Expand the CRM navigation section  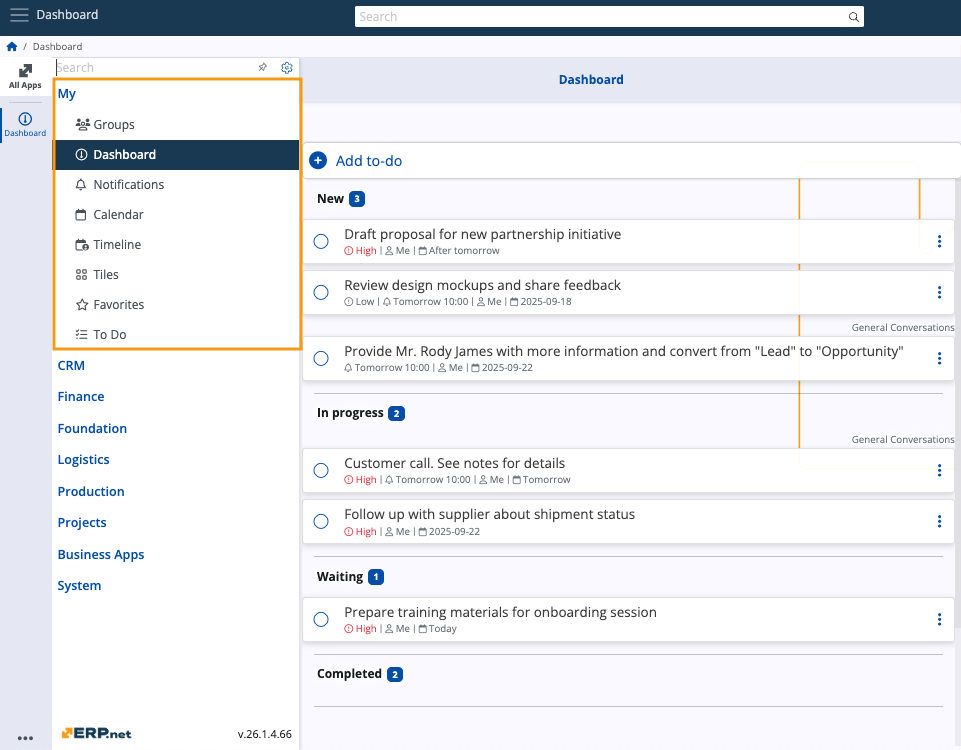click(71, 366)
